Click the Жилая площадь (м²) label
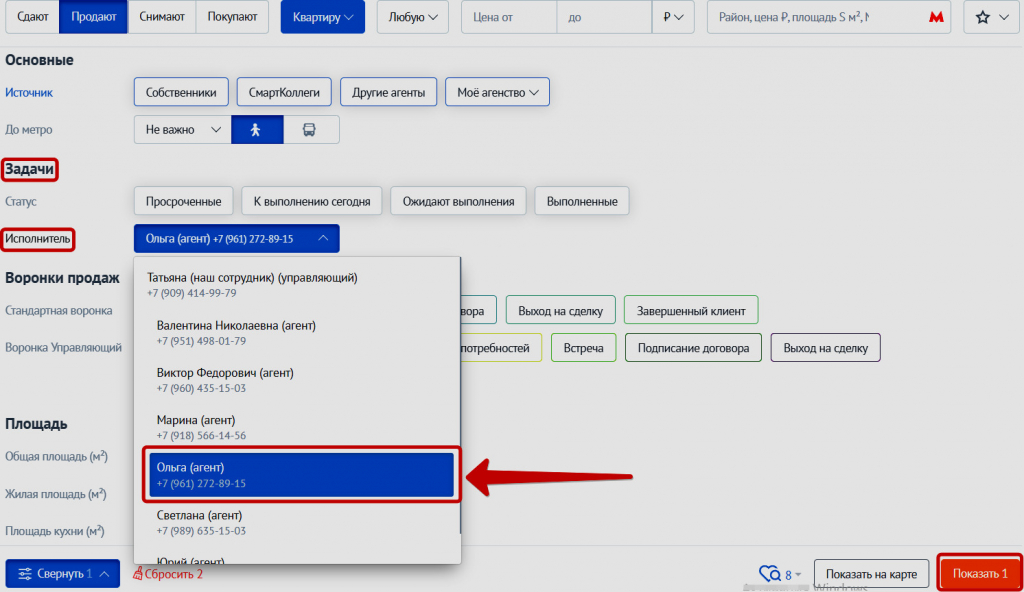Viewport: 1024px width, 592px height. (56, 494)
